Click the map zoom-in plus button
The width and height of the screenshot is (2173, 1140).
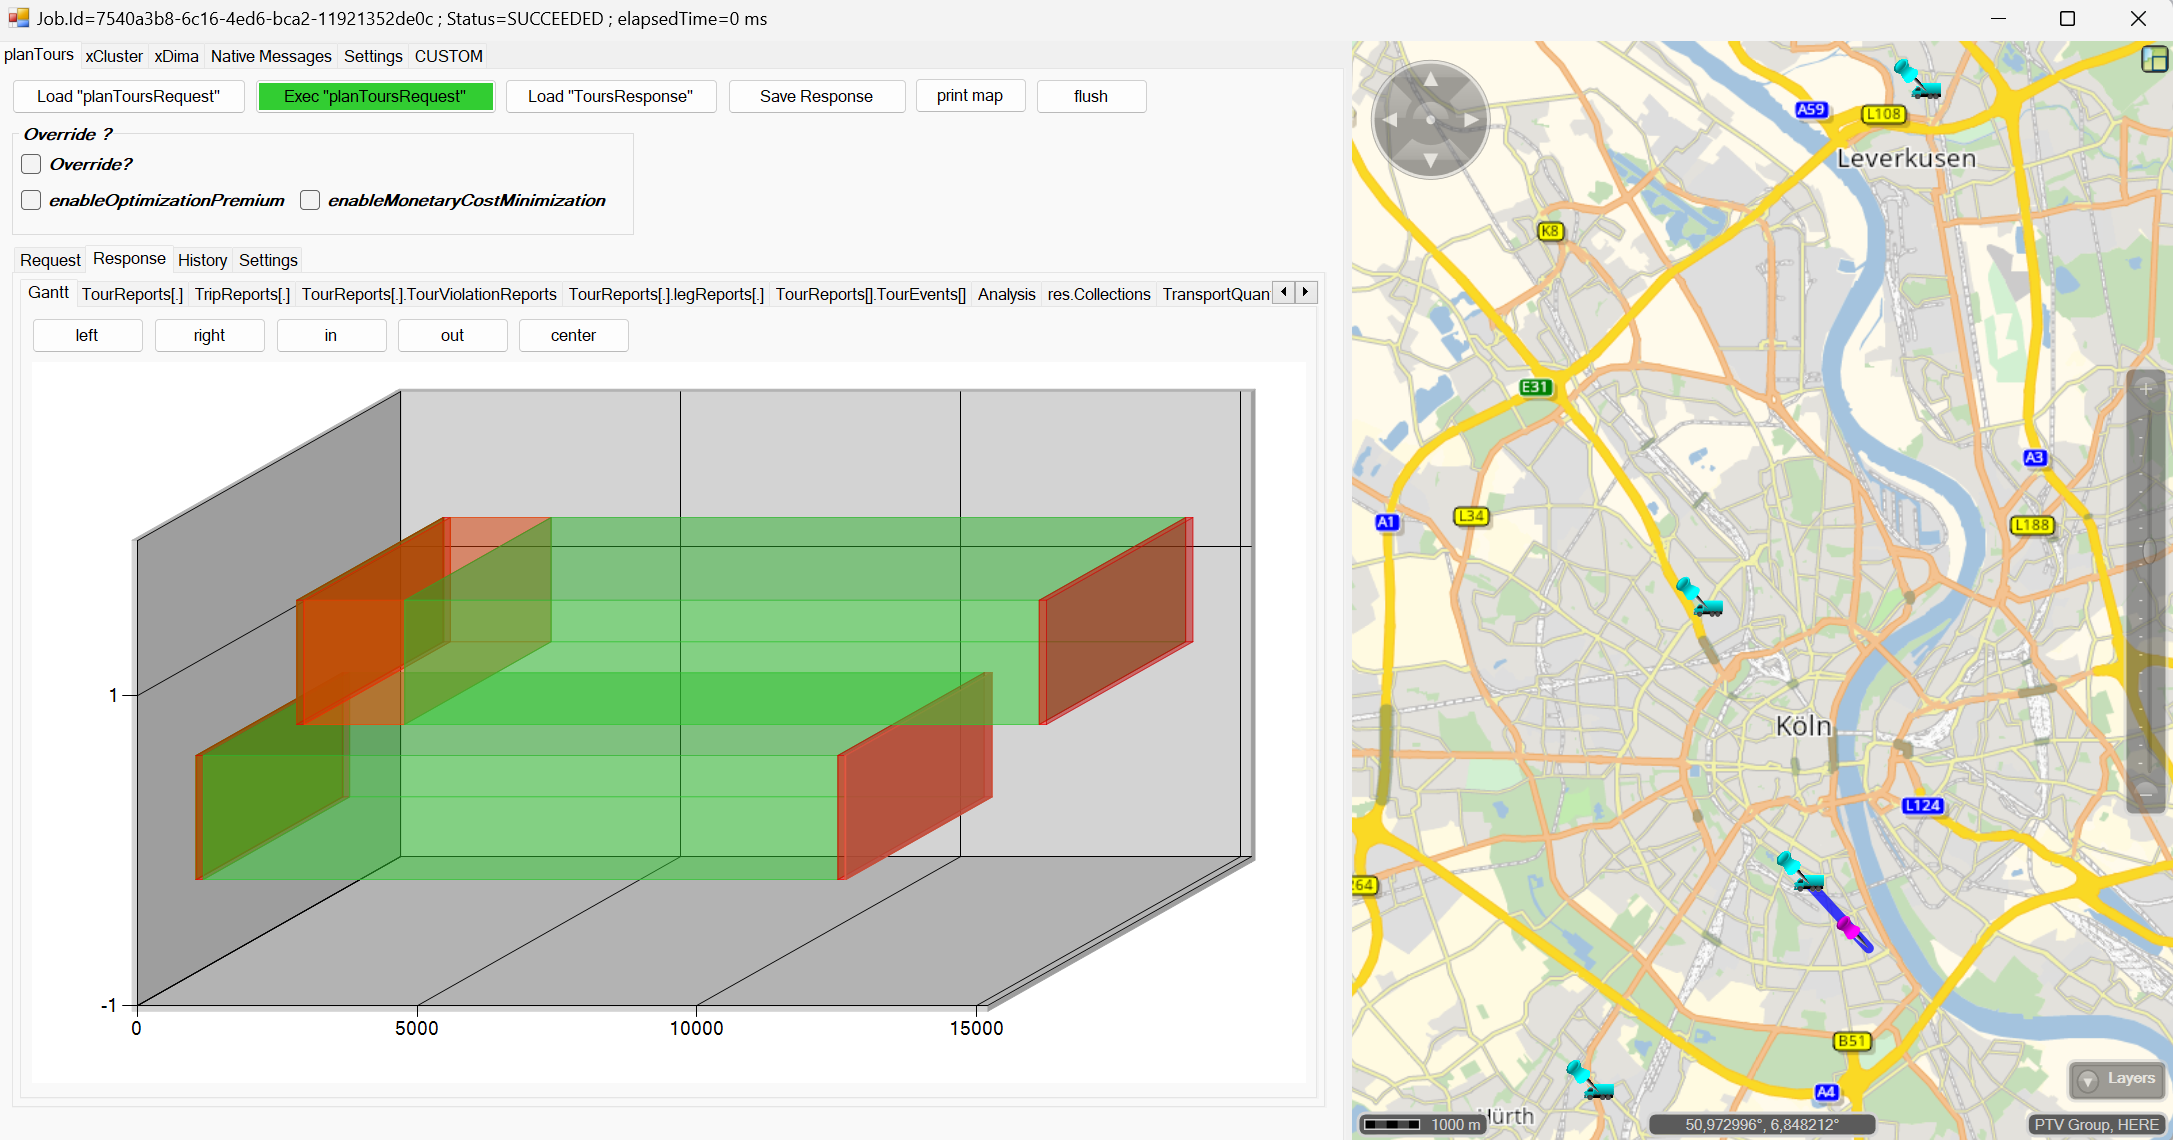pos(2145,388)
